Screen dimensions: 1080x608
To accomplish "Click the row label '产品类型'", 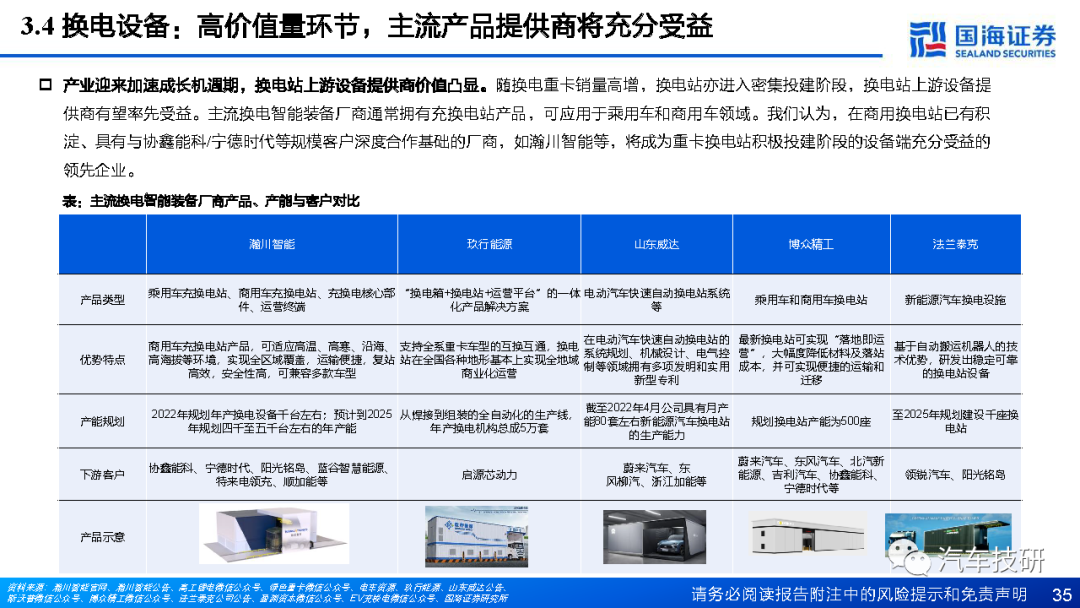I will pyautogui.click(x=103, y=300).
